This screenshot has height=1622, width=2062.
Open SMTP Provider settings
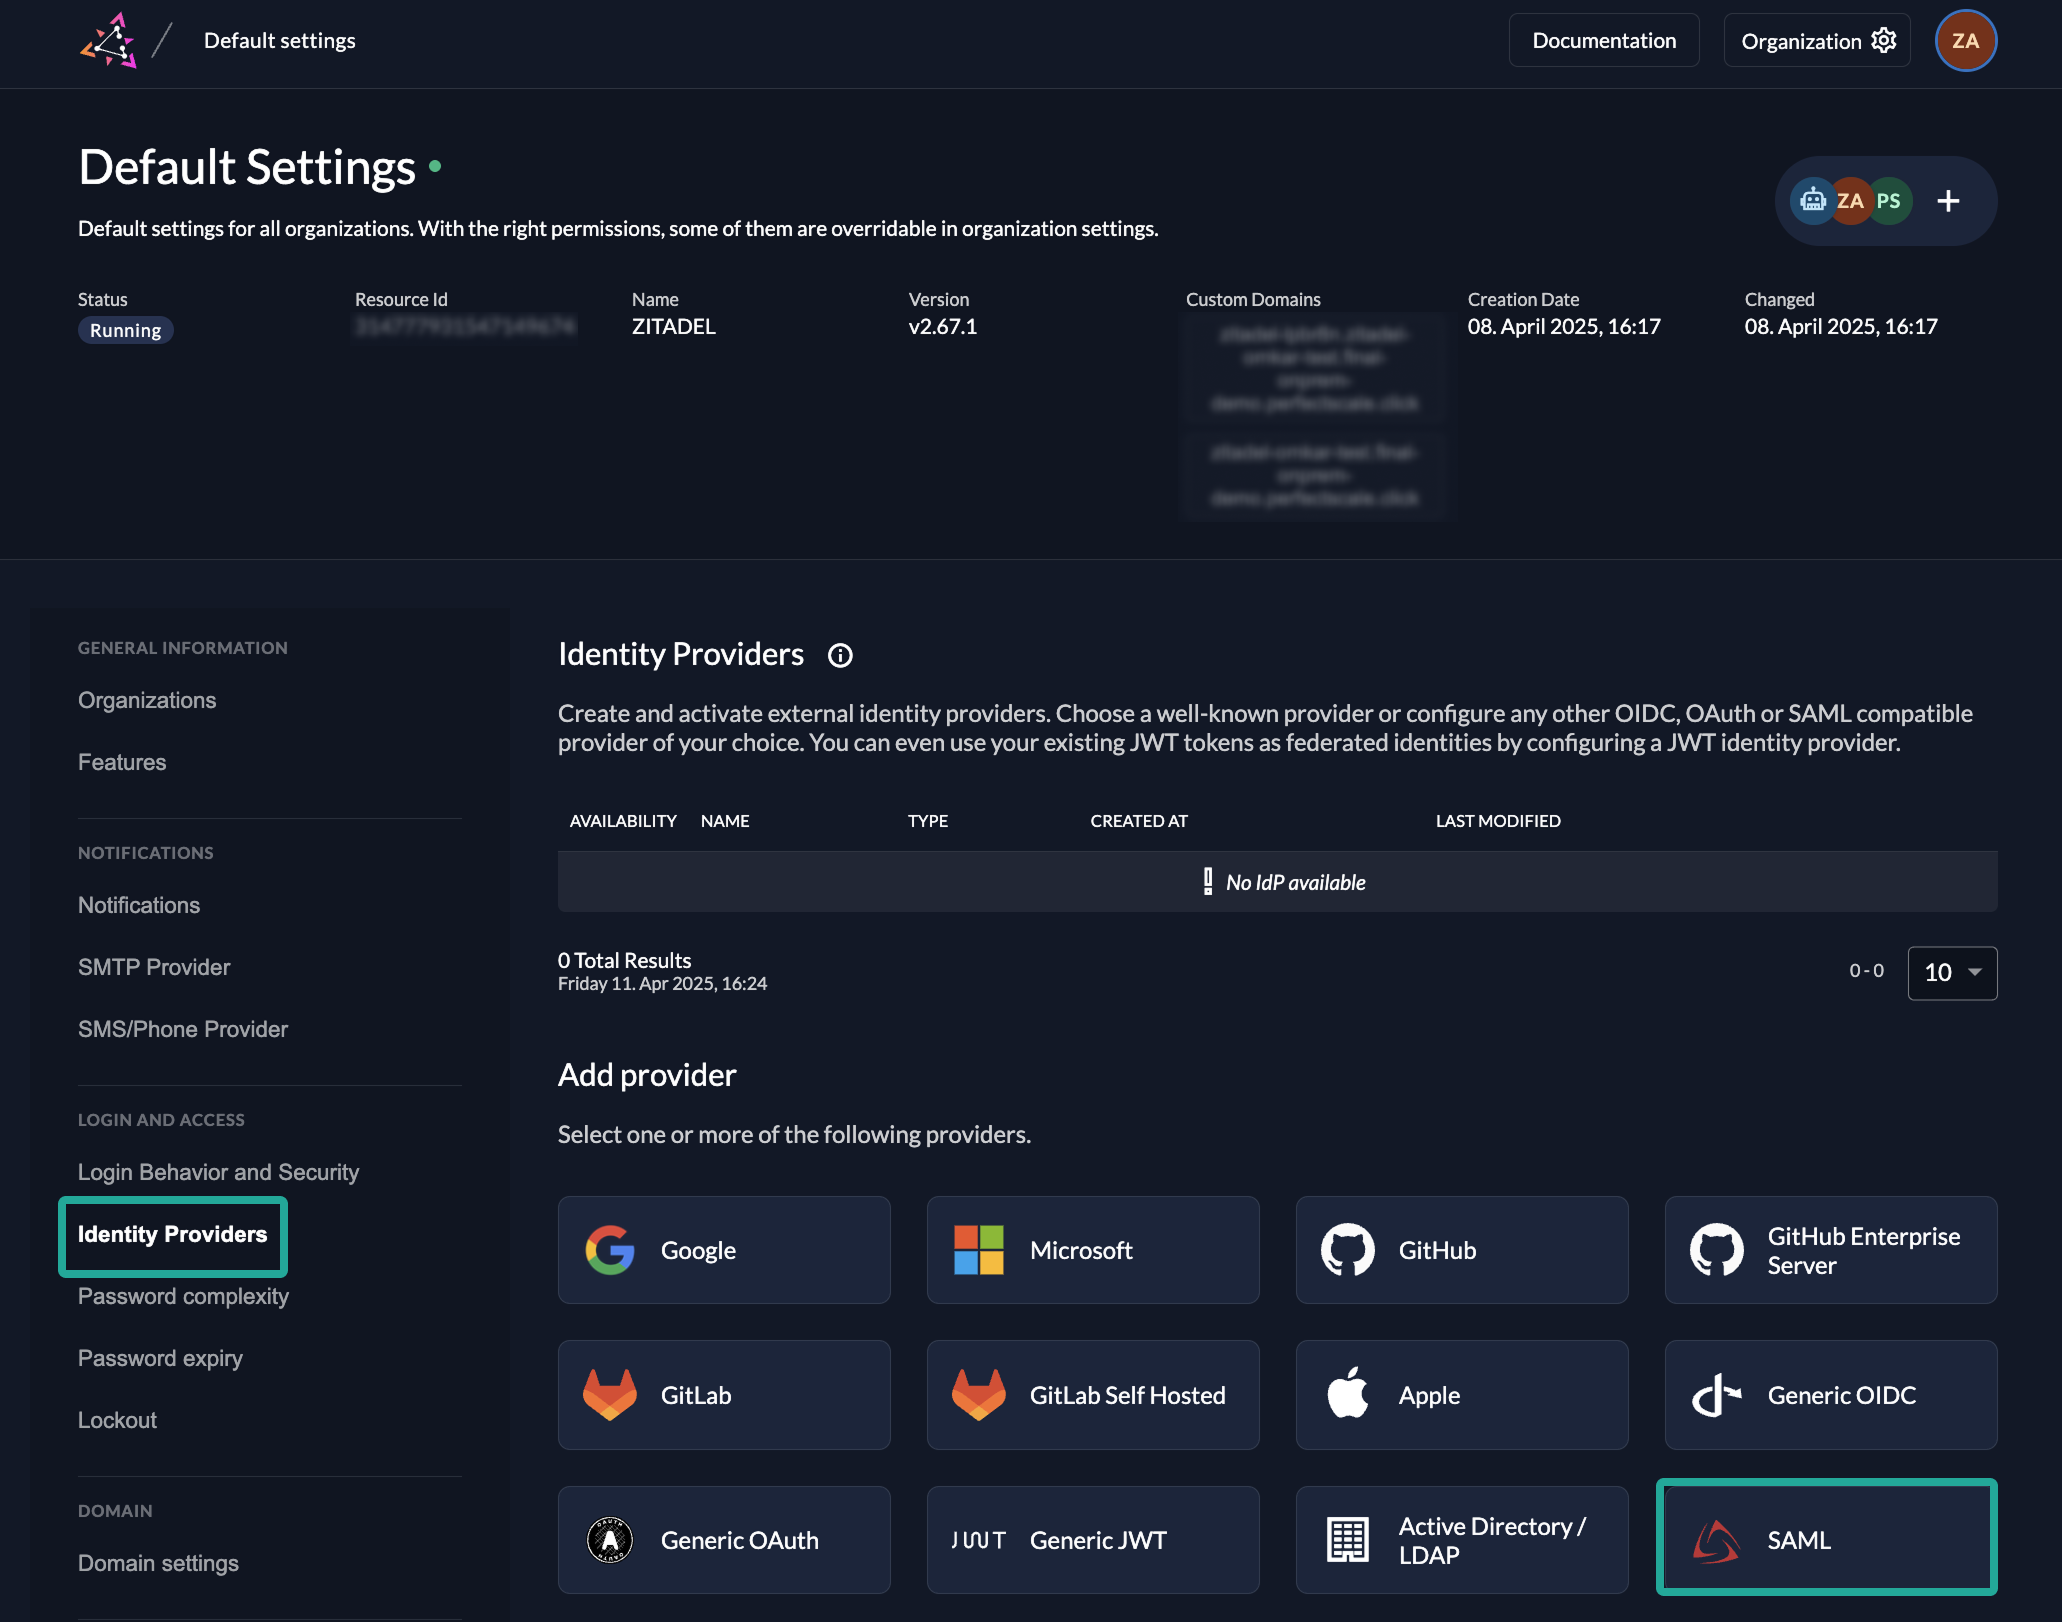click(154, 967)
